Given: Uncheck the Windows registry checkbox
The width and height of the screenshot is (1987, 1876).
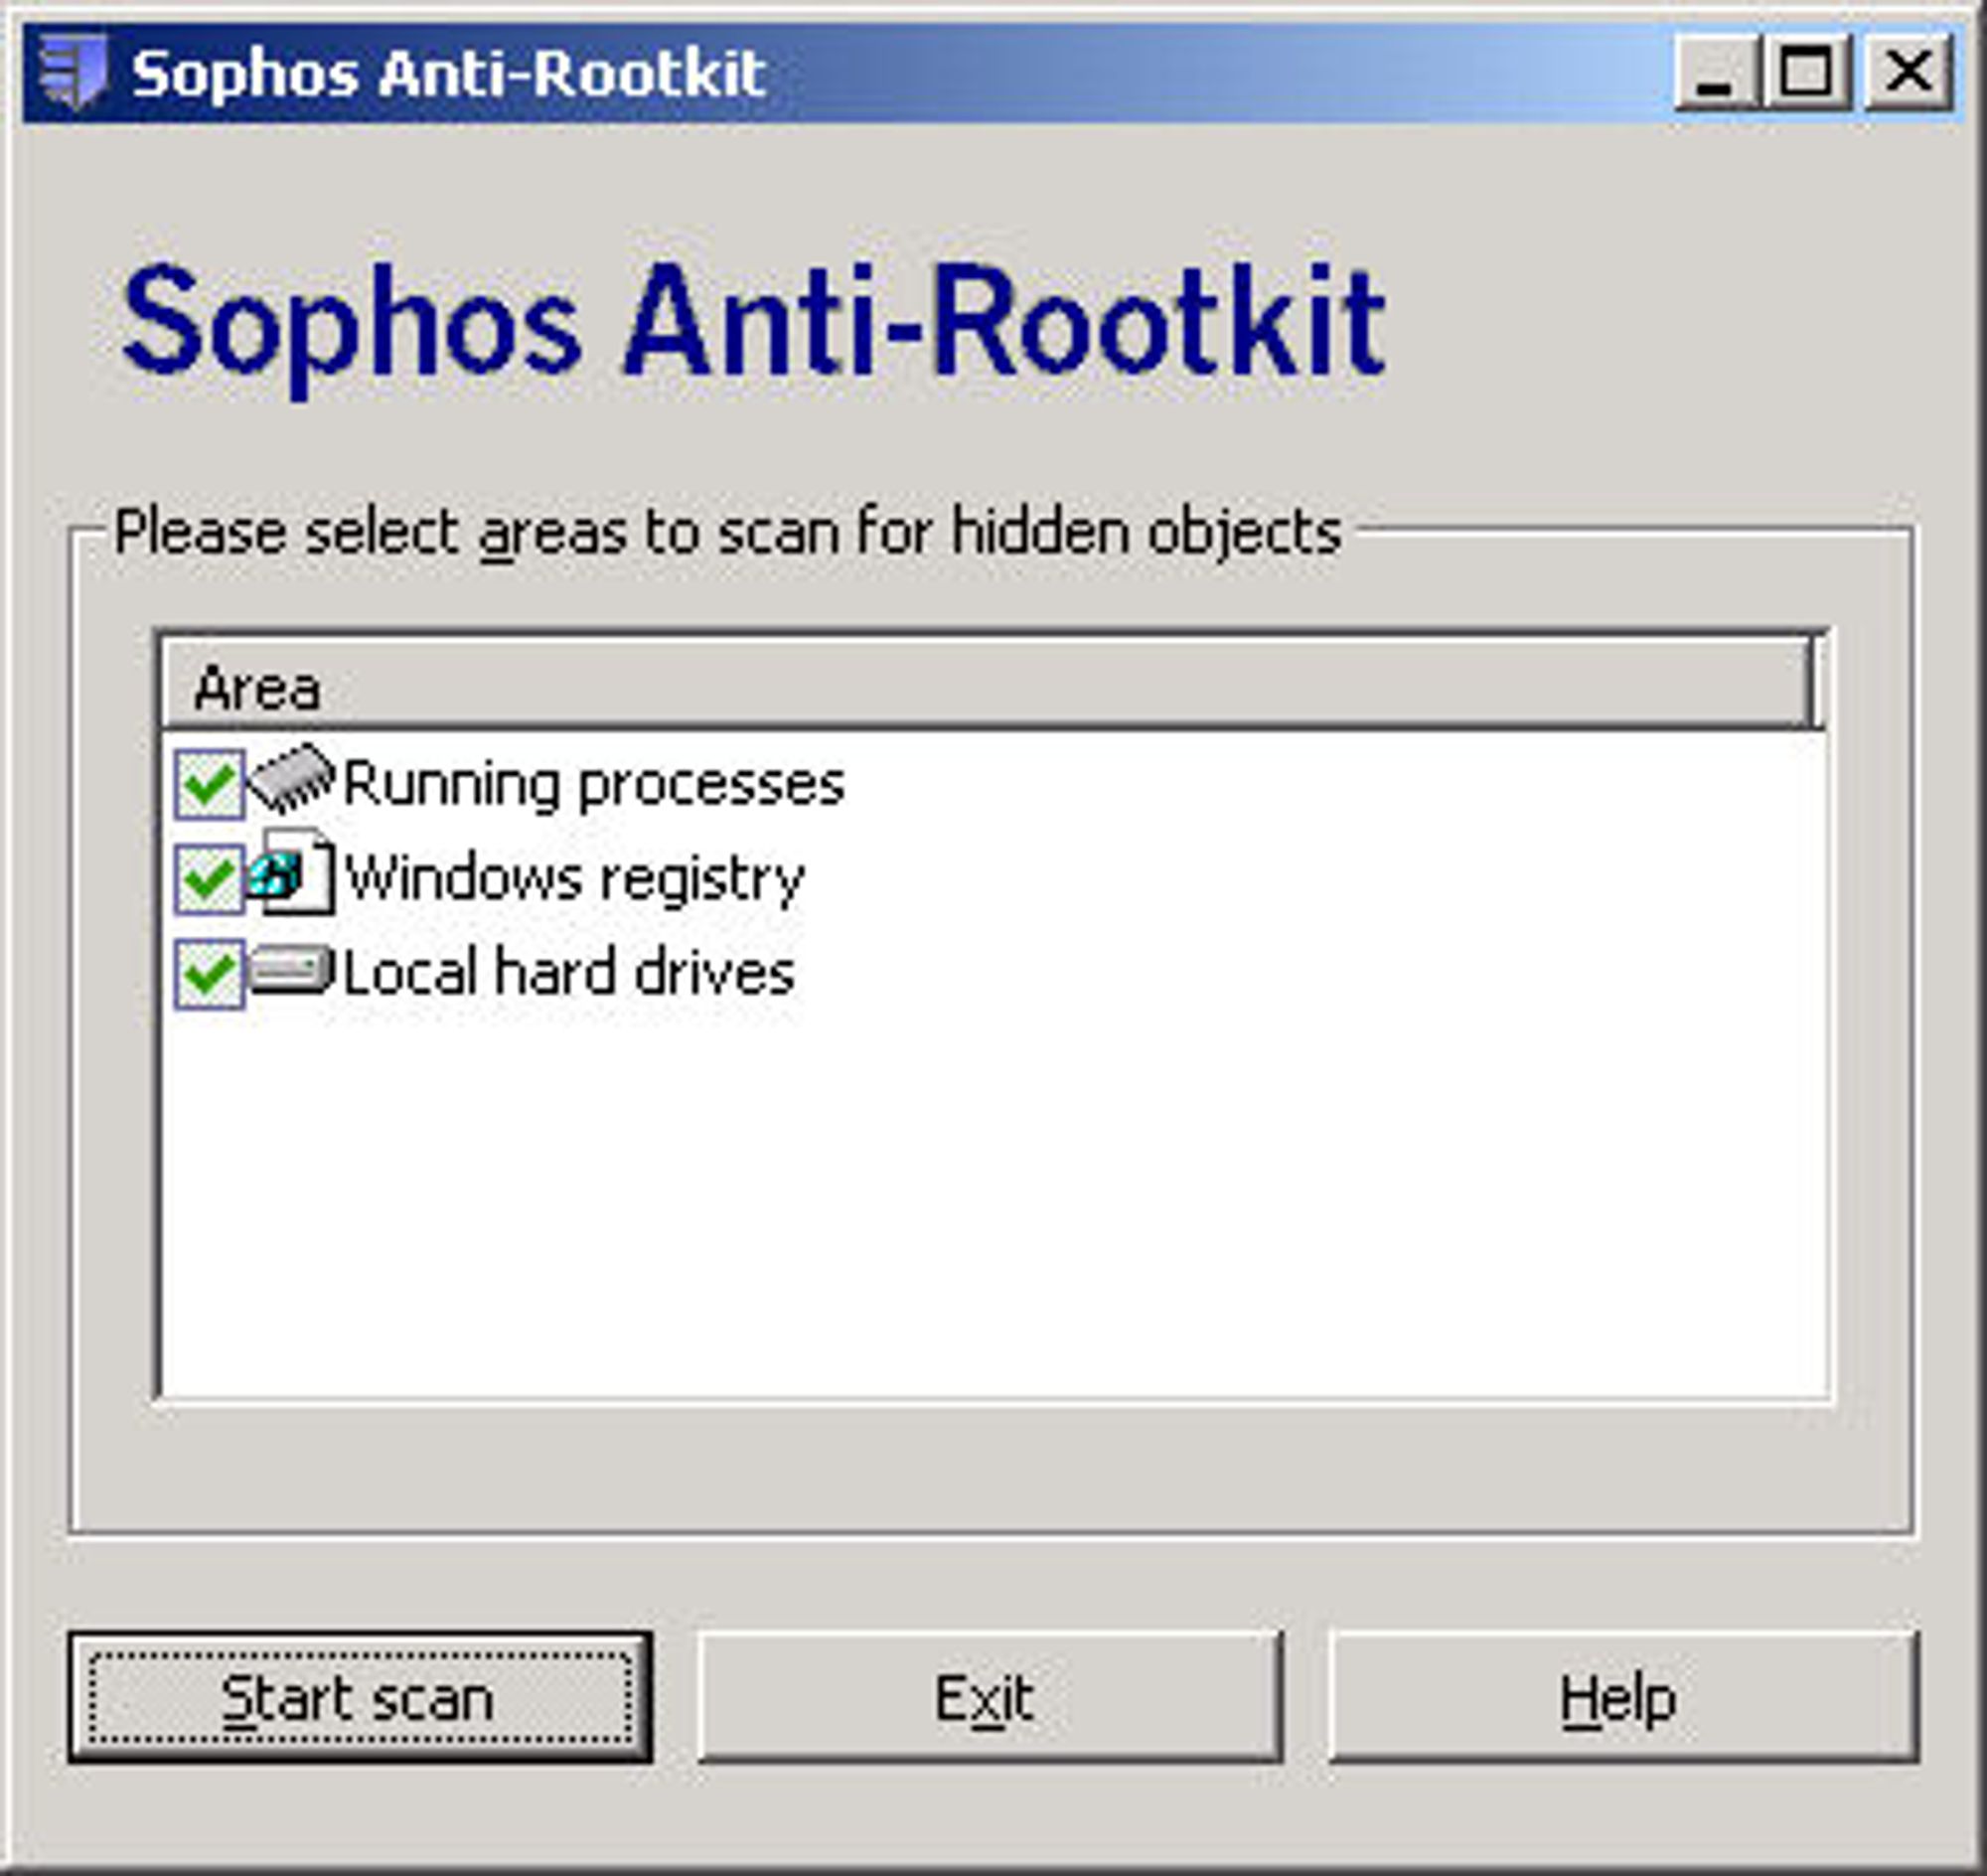Looking at the screenshot, I should (209, 879).
